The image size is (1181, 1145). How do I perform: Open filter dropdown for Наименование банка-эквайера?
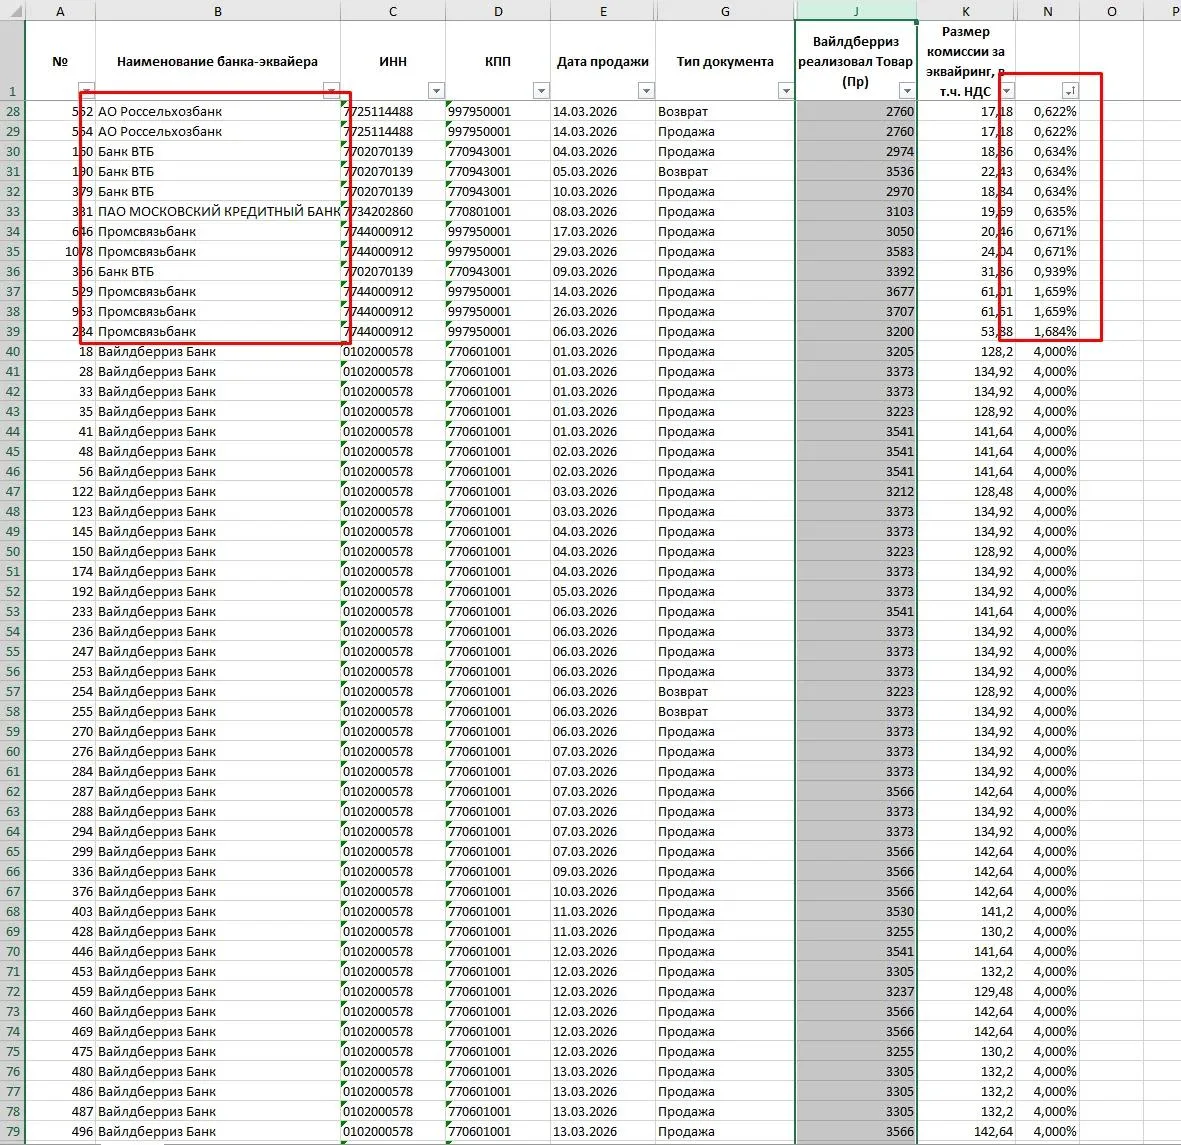point(331,90)
